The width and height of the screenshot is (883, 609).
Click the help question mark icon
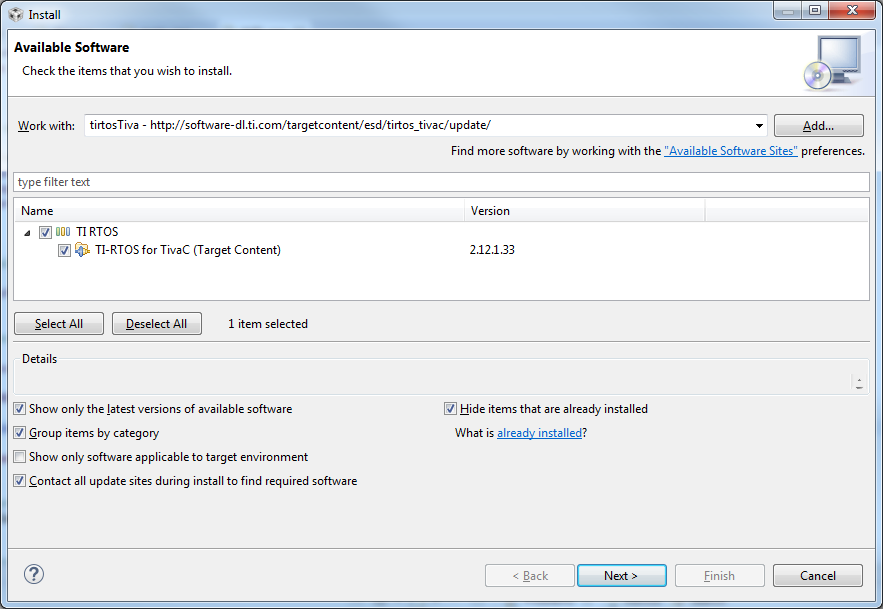tap(34, 574)
